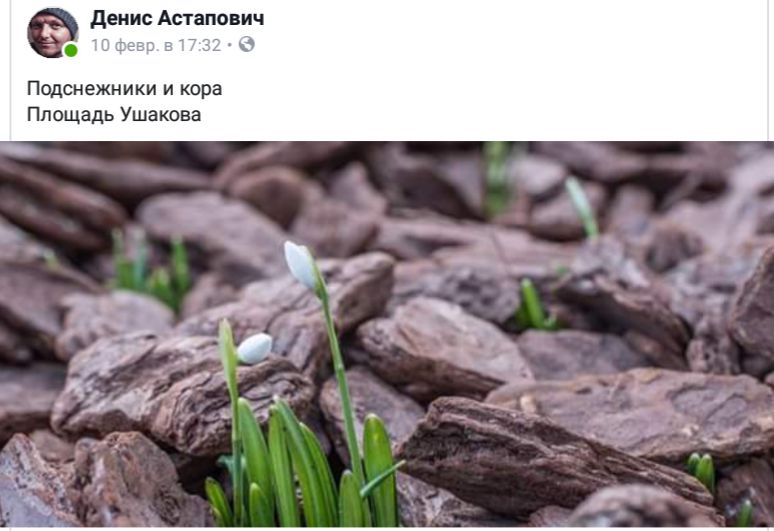Click the tall white snowdrop bud in photo

[301, 265]
